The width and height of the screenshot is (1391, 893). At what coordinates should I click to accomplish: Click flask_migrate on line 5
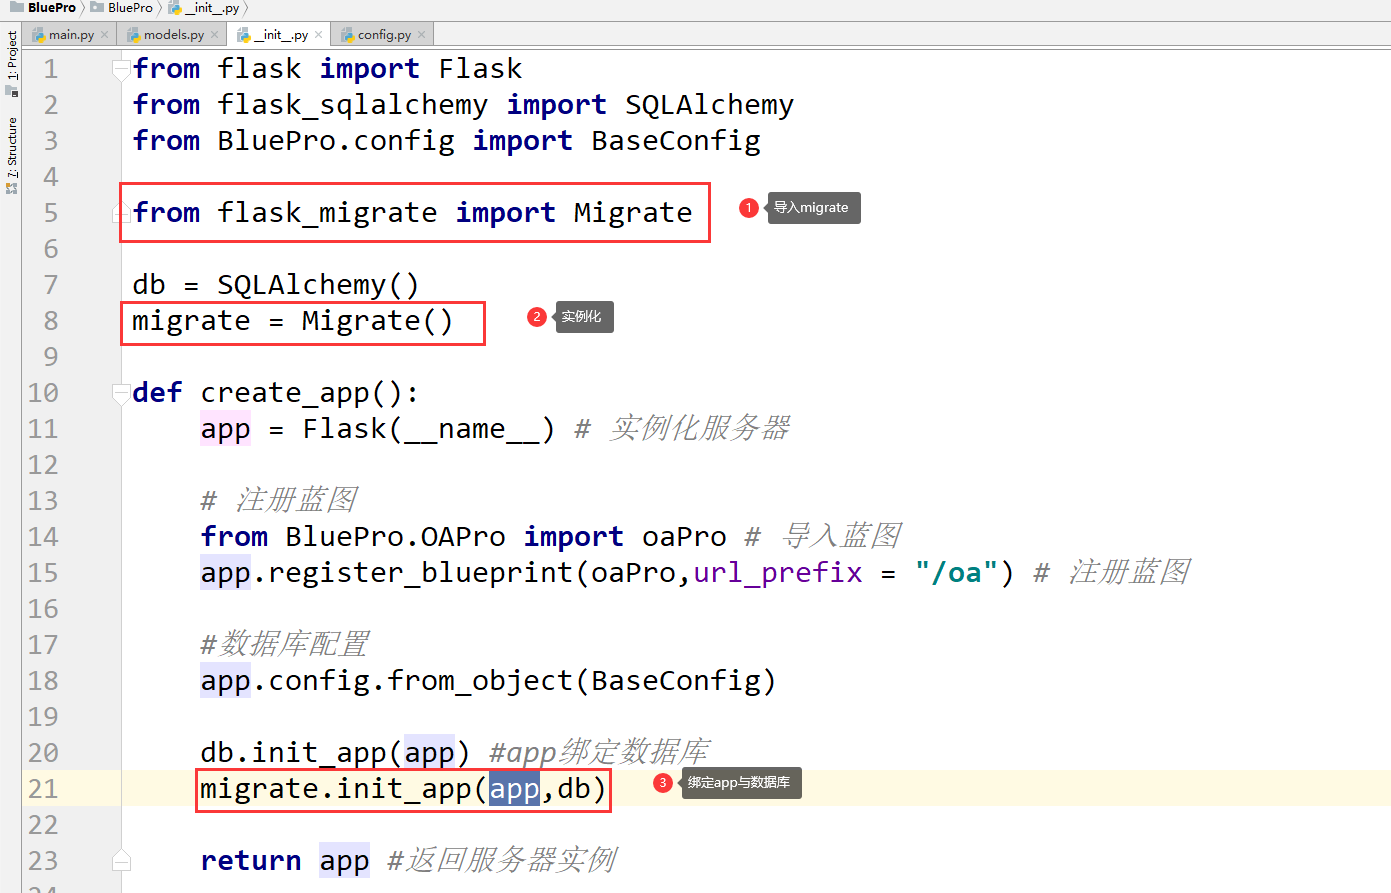point(327,213)
